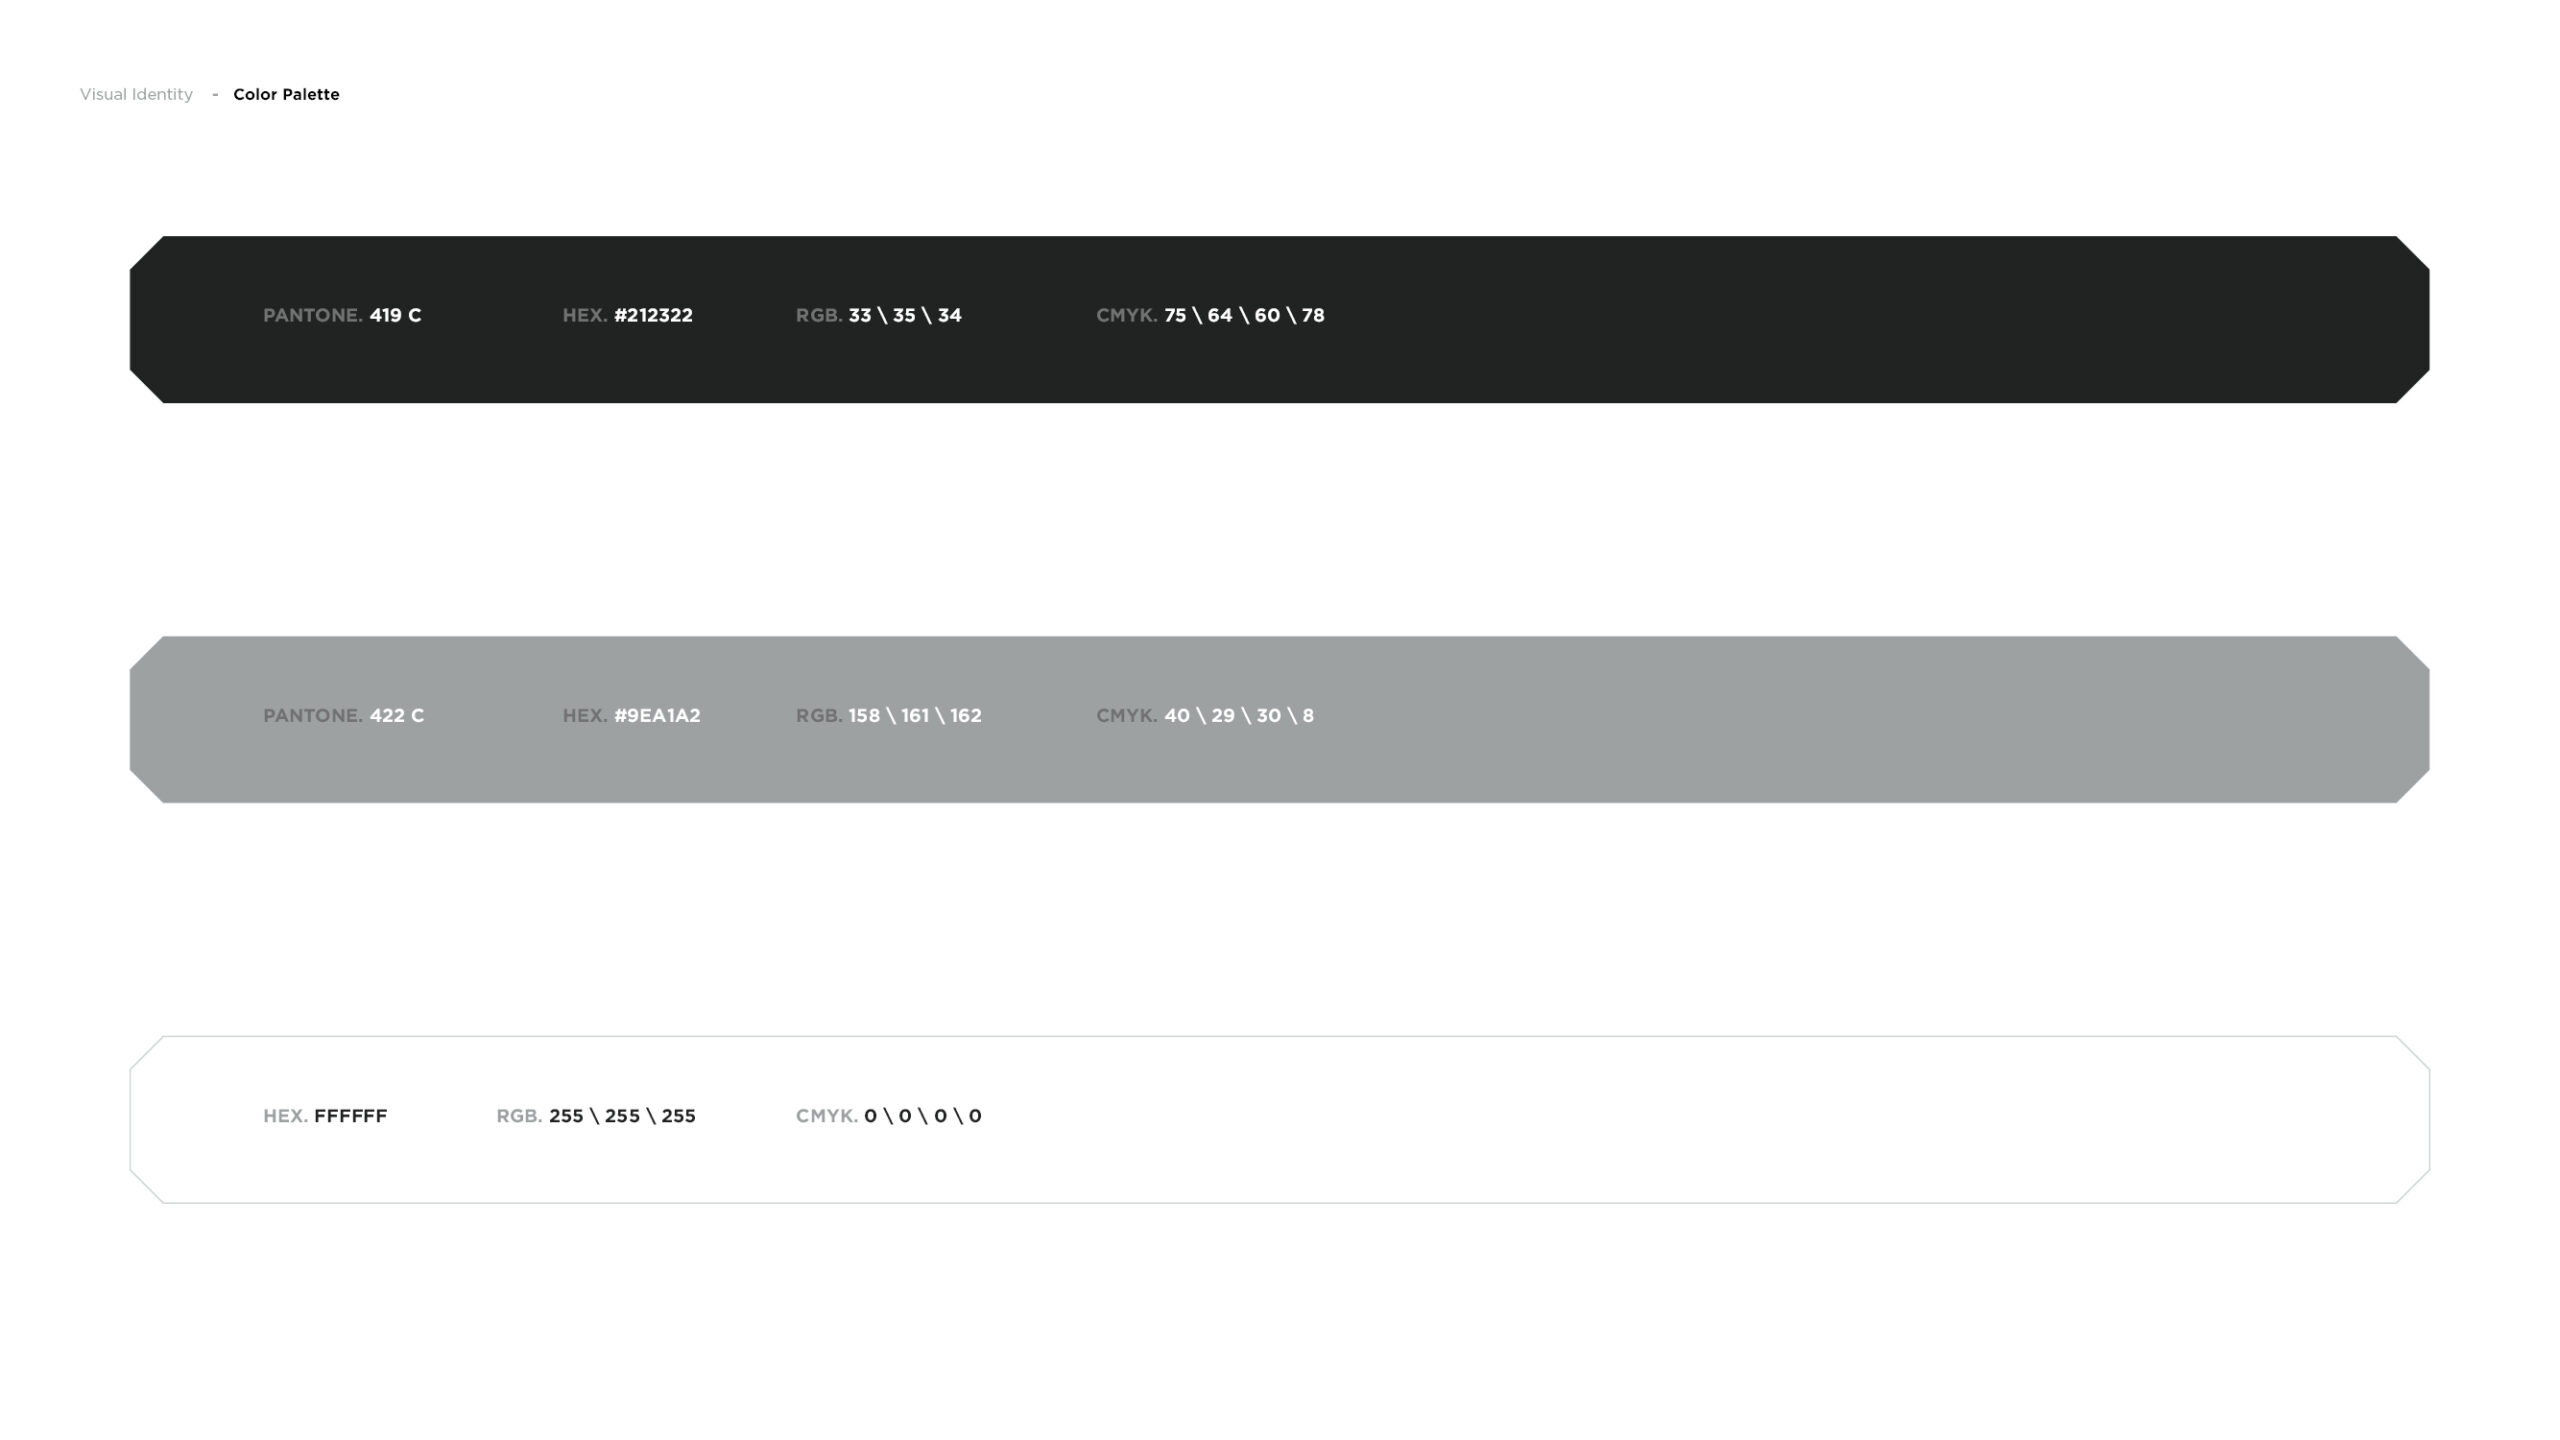Click hex value #212322

[653, 315]
